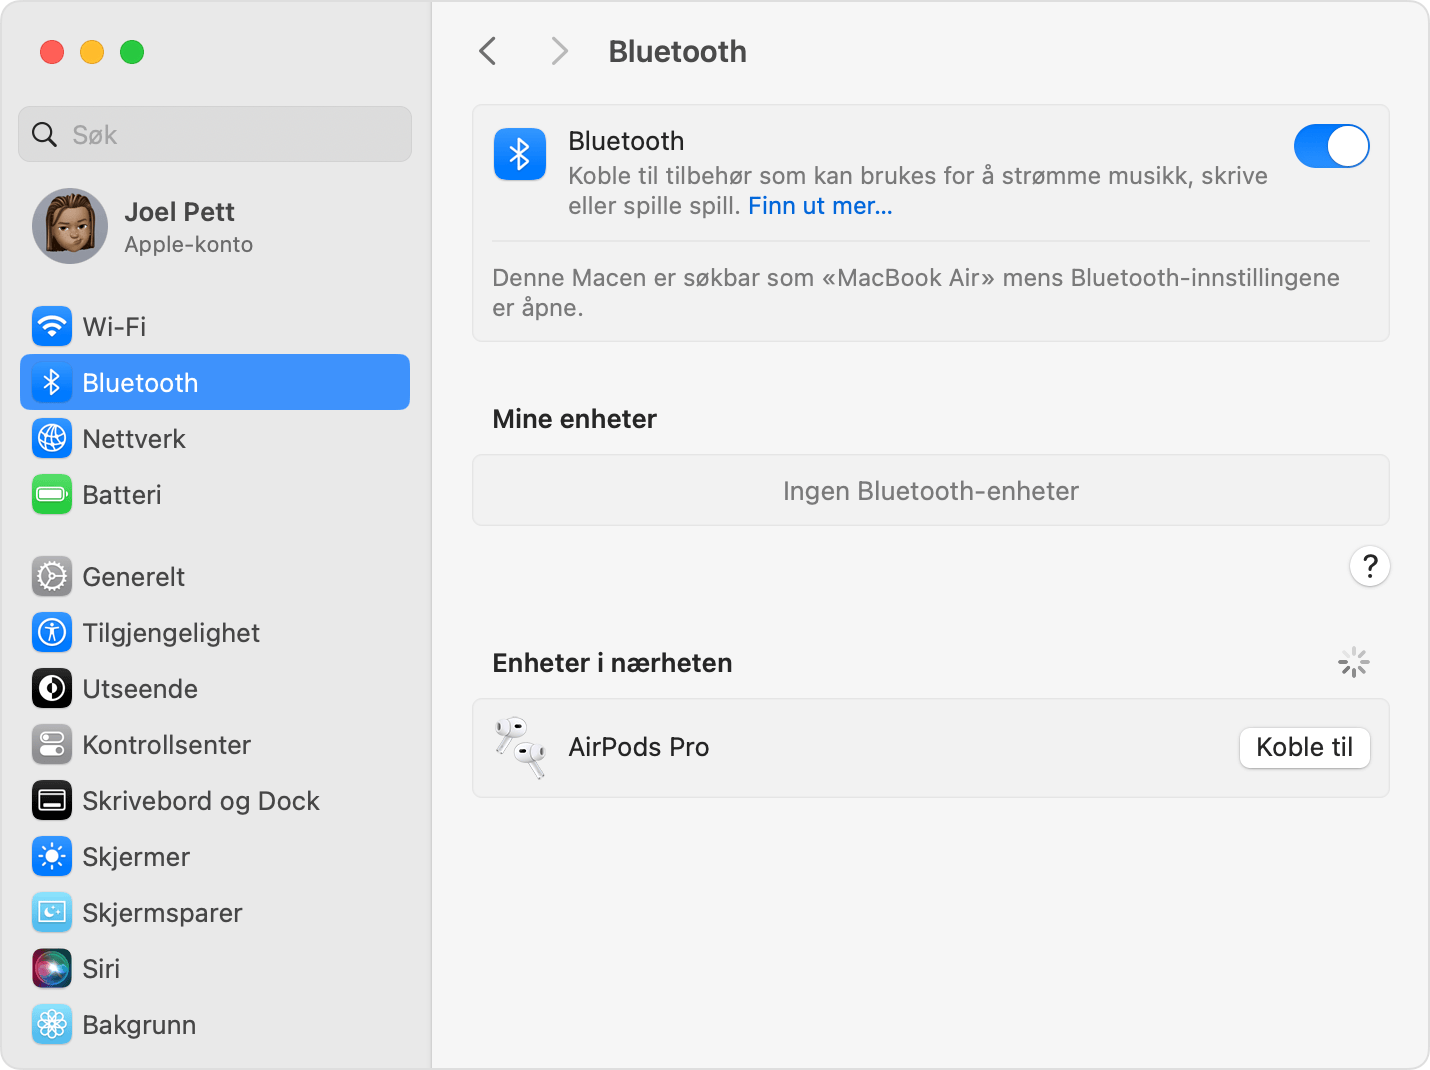This screenshot has height=1070, width=1430.
Task: Click the Tilgjengelighet accessibility icon
Action: coord(52,632)
